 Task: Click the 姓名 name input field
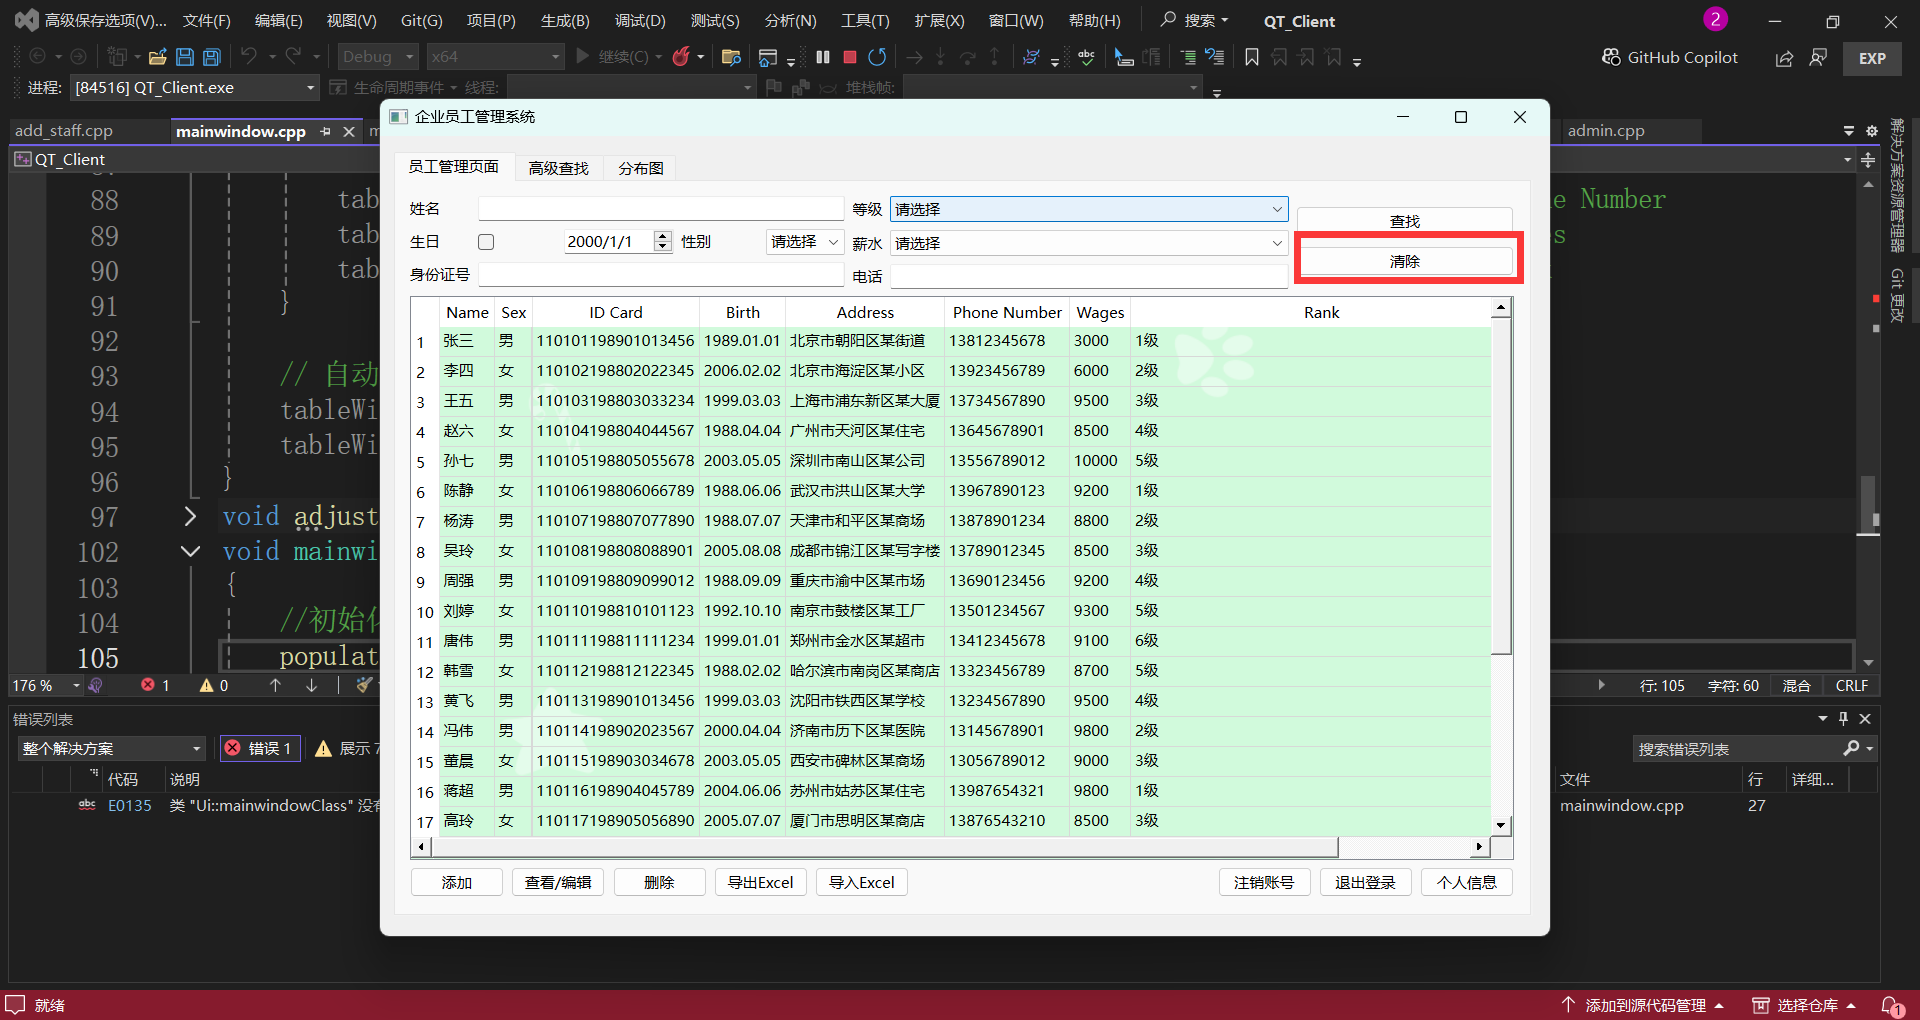tap(661, 208)
